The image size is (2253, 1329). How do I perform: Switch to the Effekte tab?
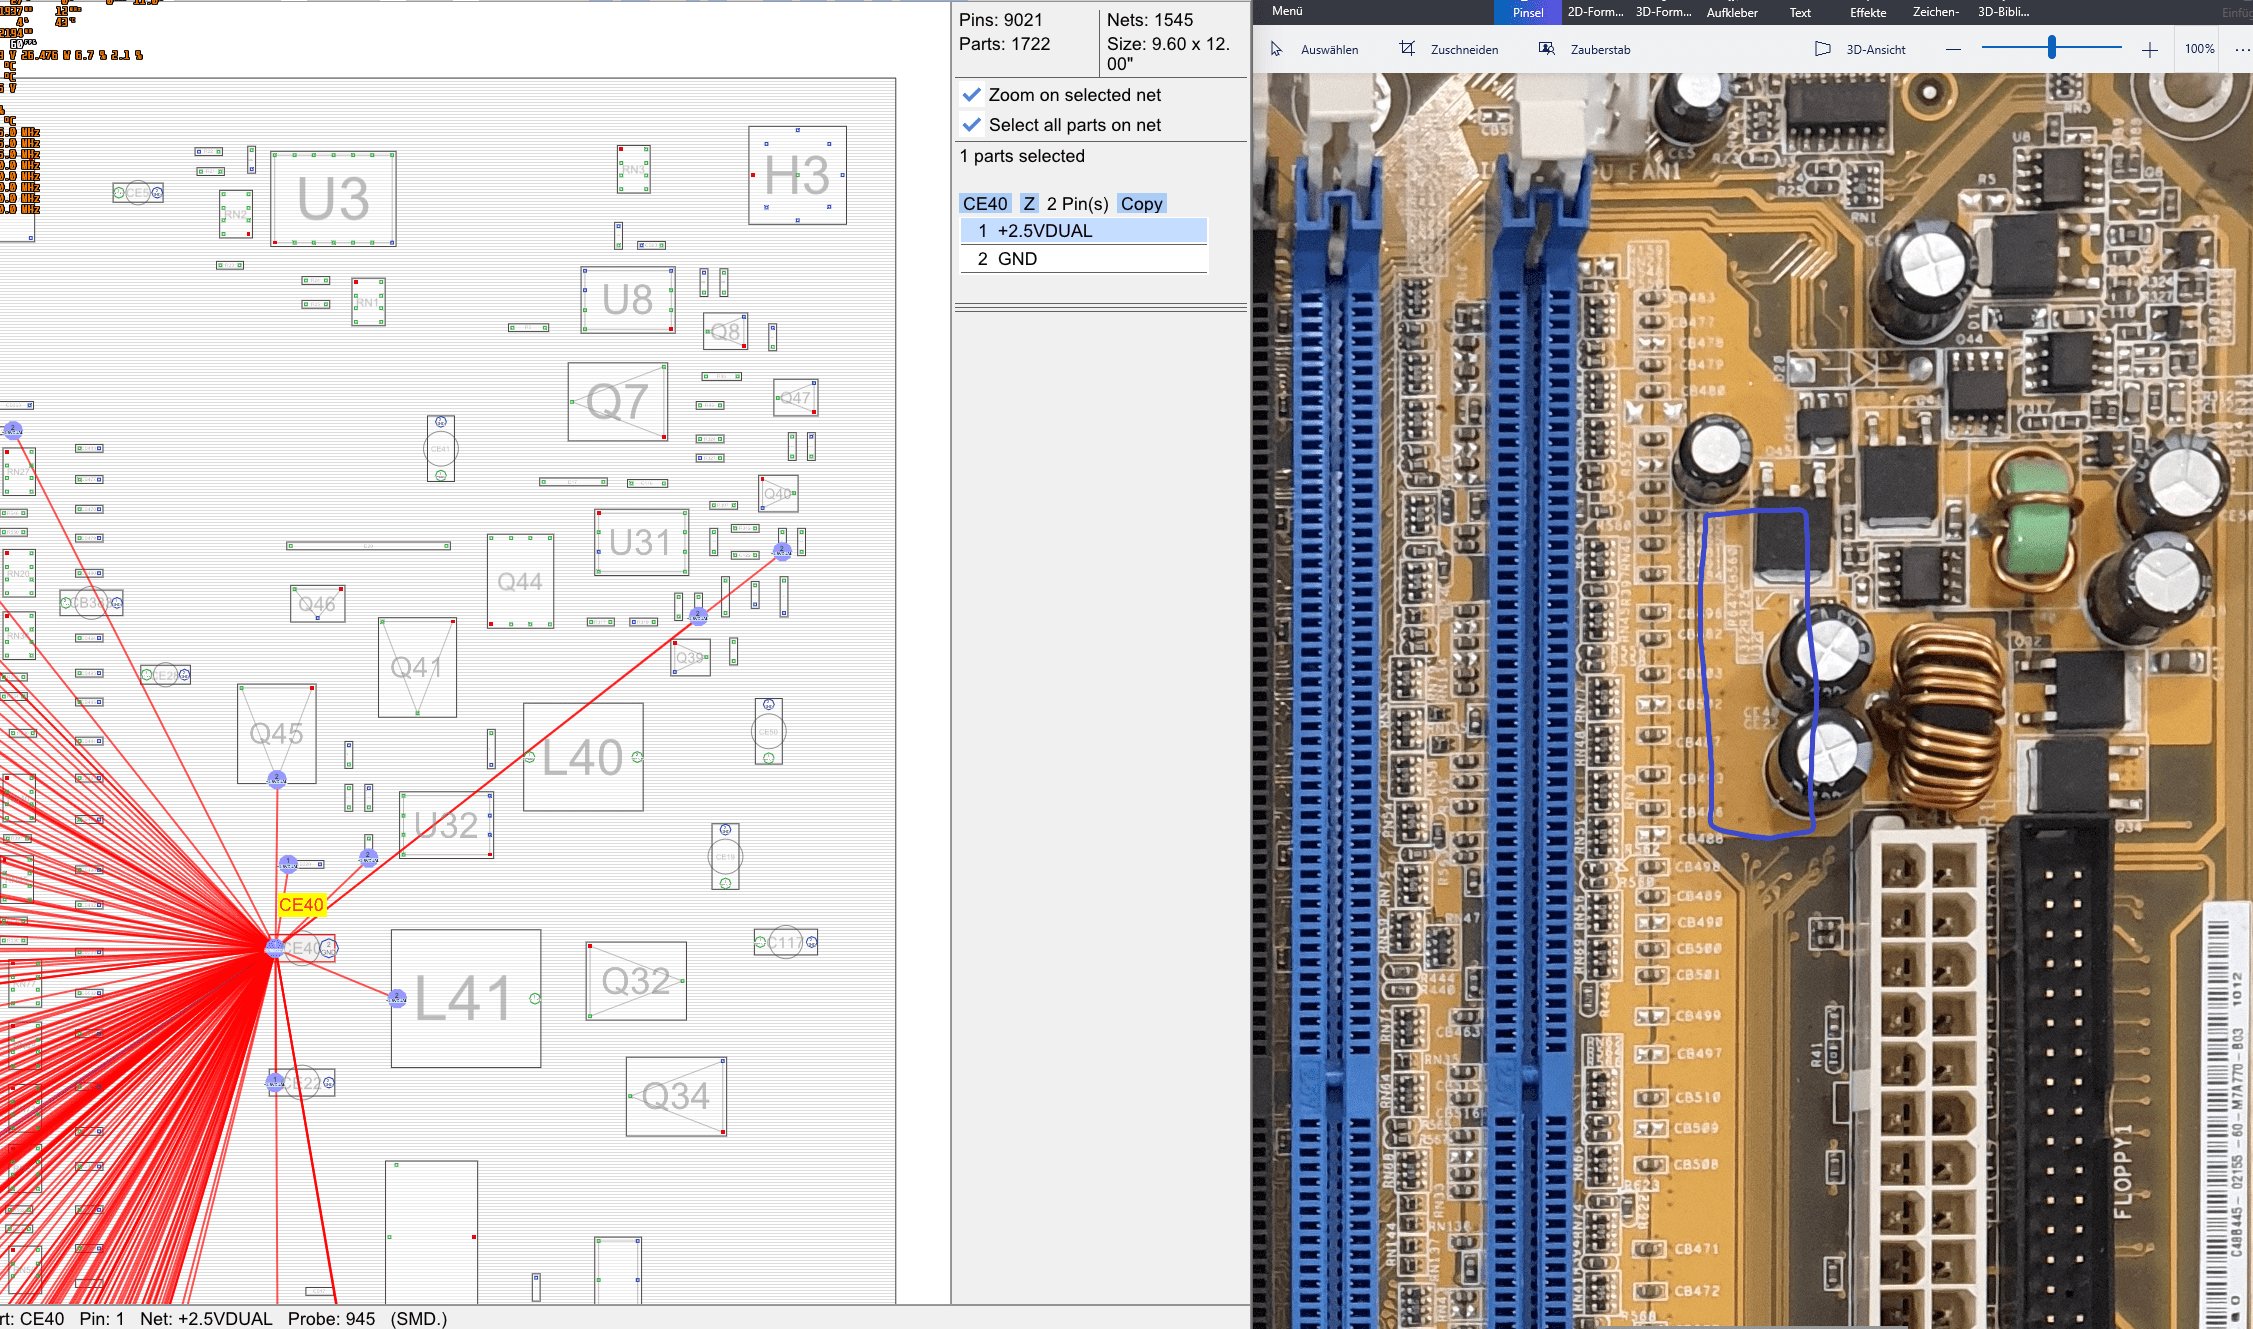(x=1867, y=12)
